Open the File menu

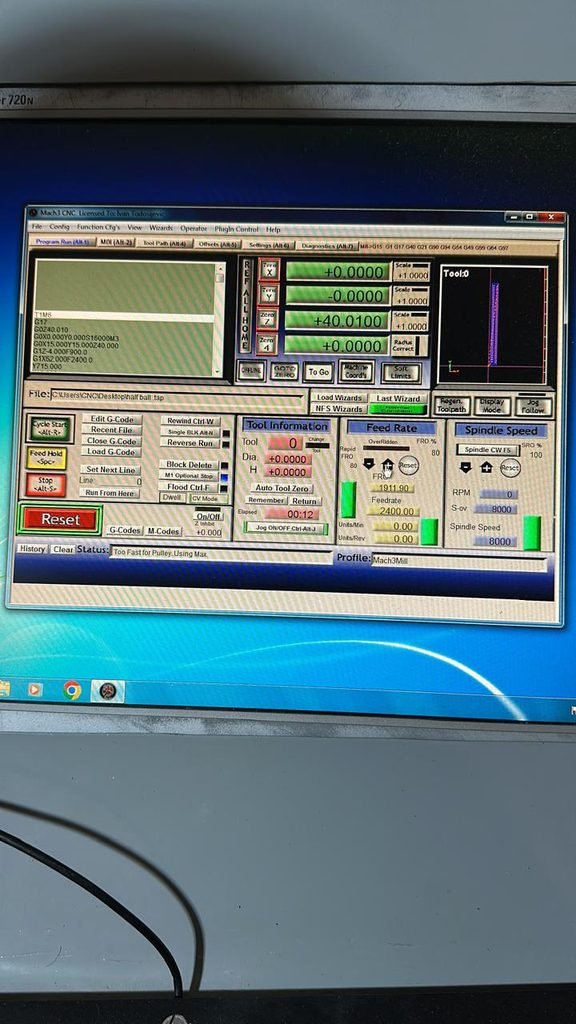click(x=37, y=227)
